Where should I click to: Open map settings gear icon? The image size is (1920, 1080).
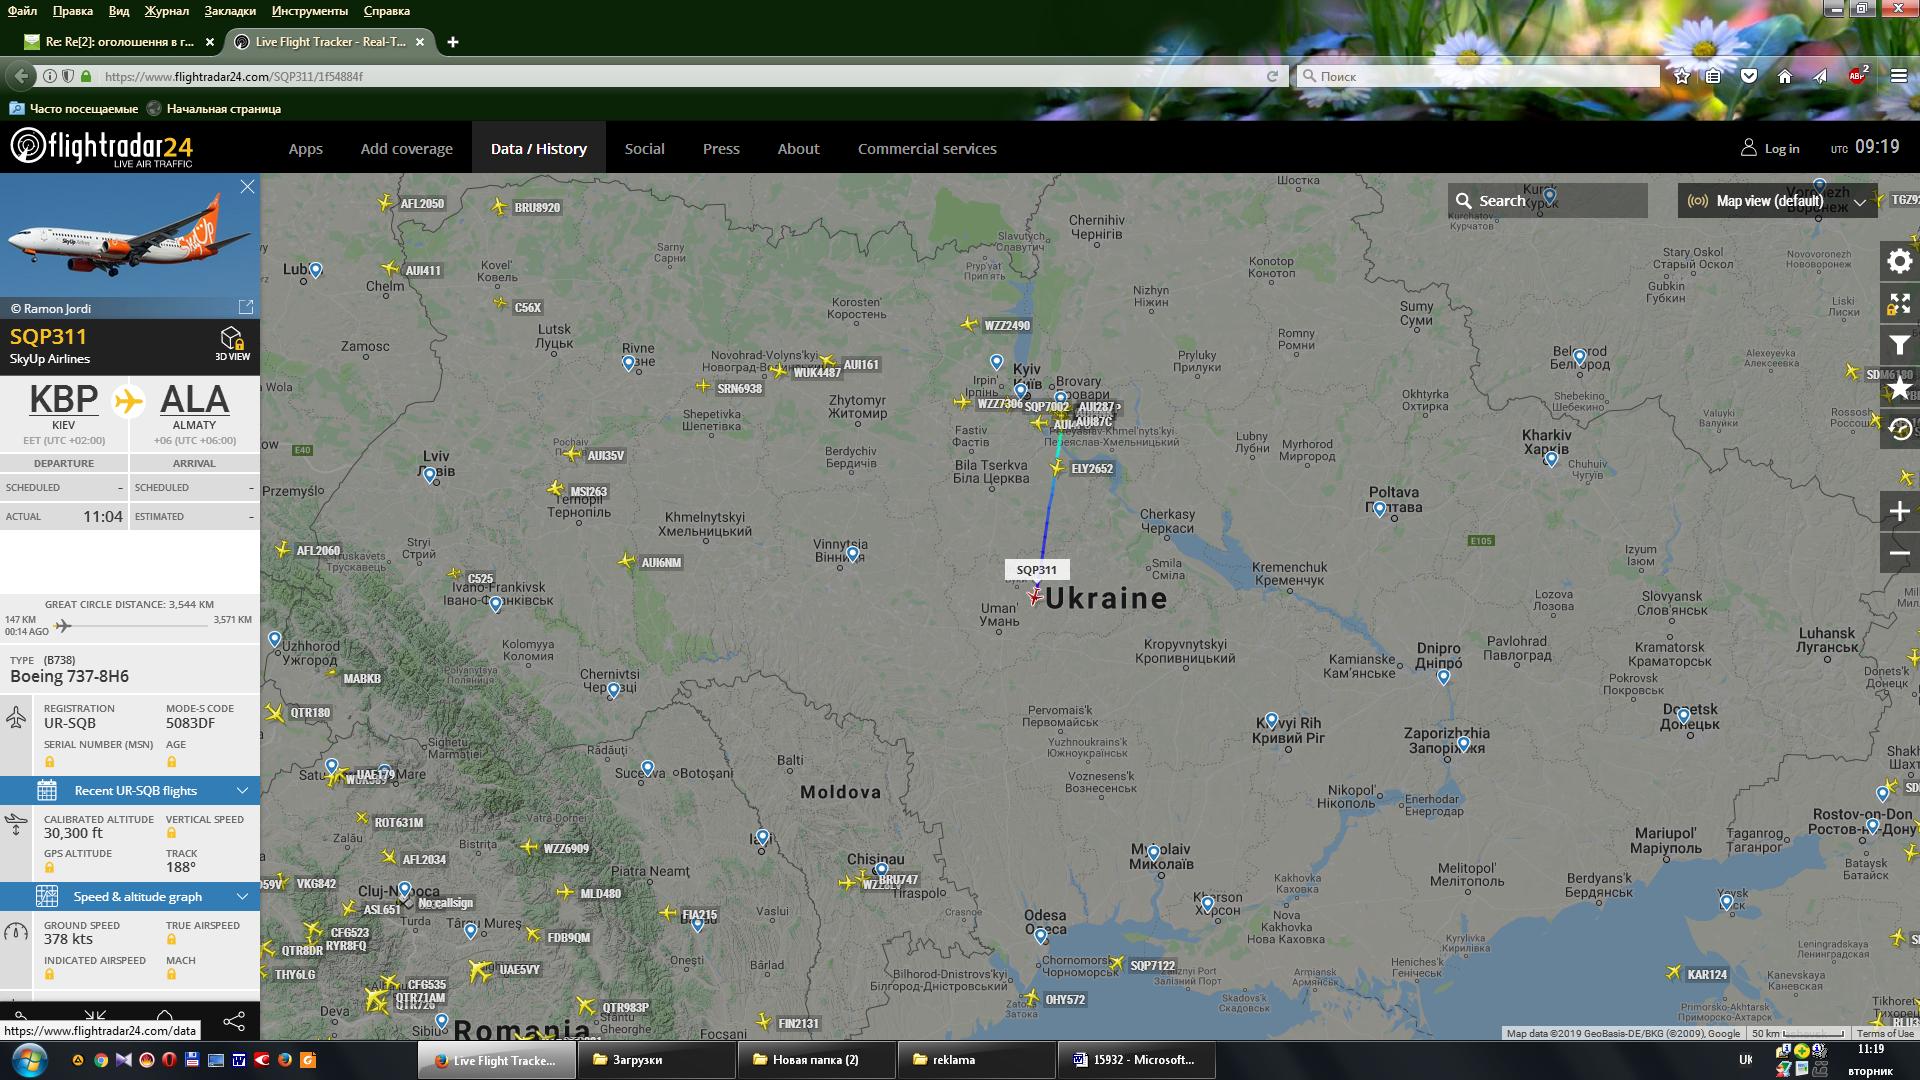(1899, 262)
